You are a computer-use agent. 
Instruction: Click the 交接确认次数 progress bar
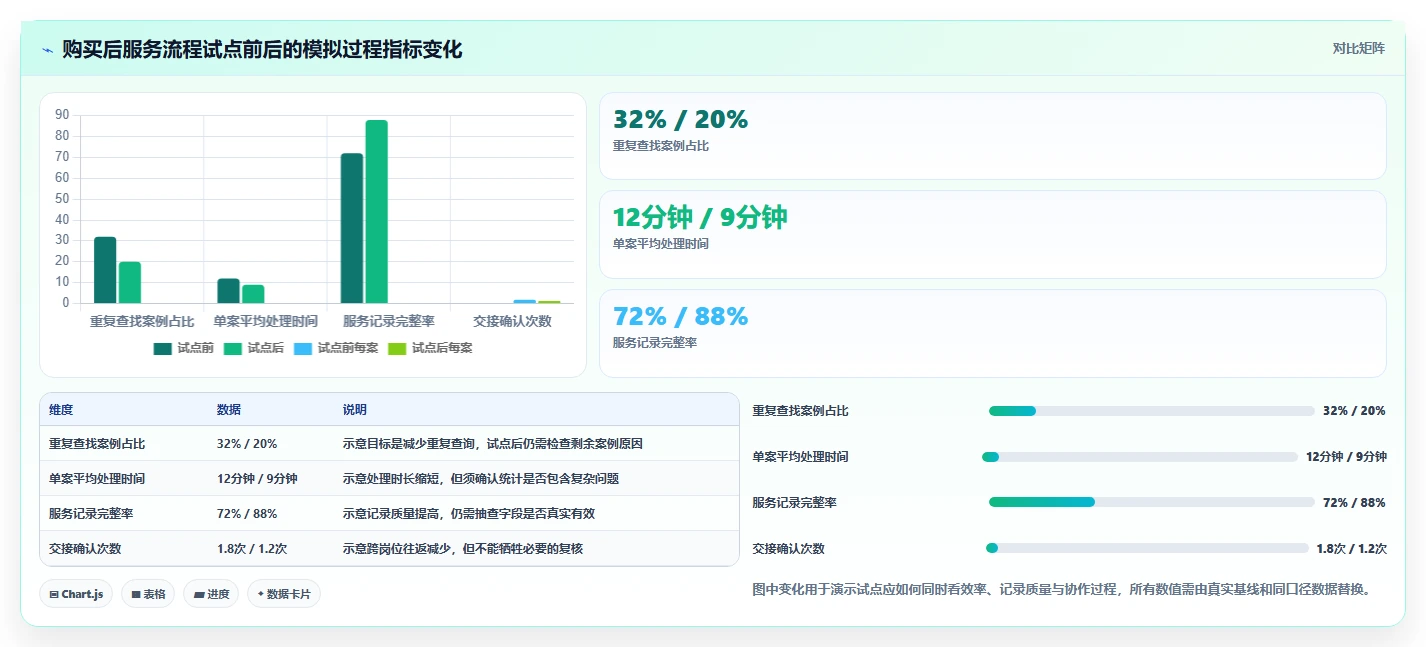1147,548
